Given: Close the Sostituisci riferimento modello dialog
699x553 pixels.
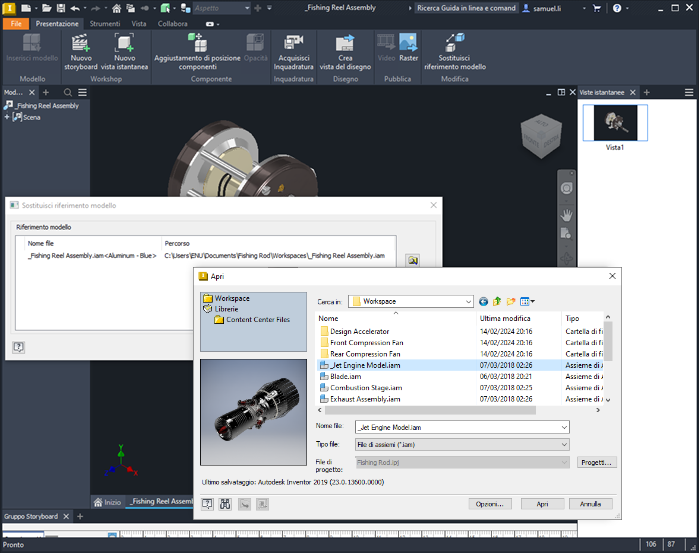Looking at the screenshot, I should click(x=433, y=205).
